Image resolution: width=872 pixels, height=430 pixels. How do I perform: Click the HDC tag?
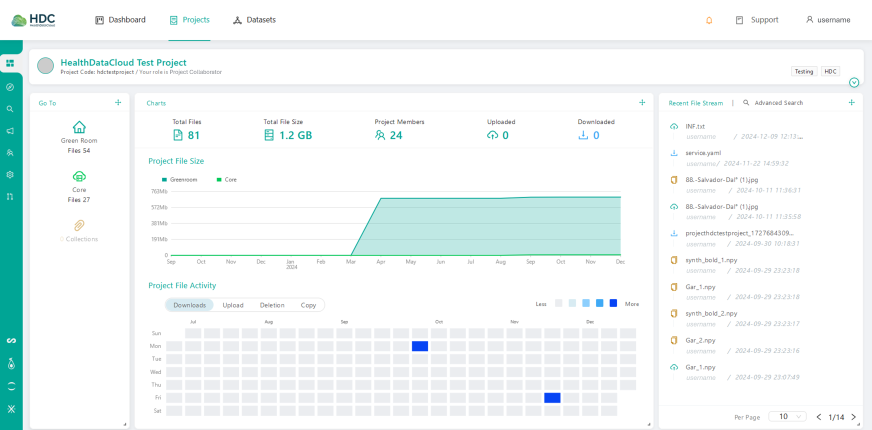(x=830, y=71)
